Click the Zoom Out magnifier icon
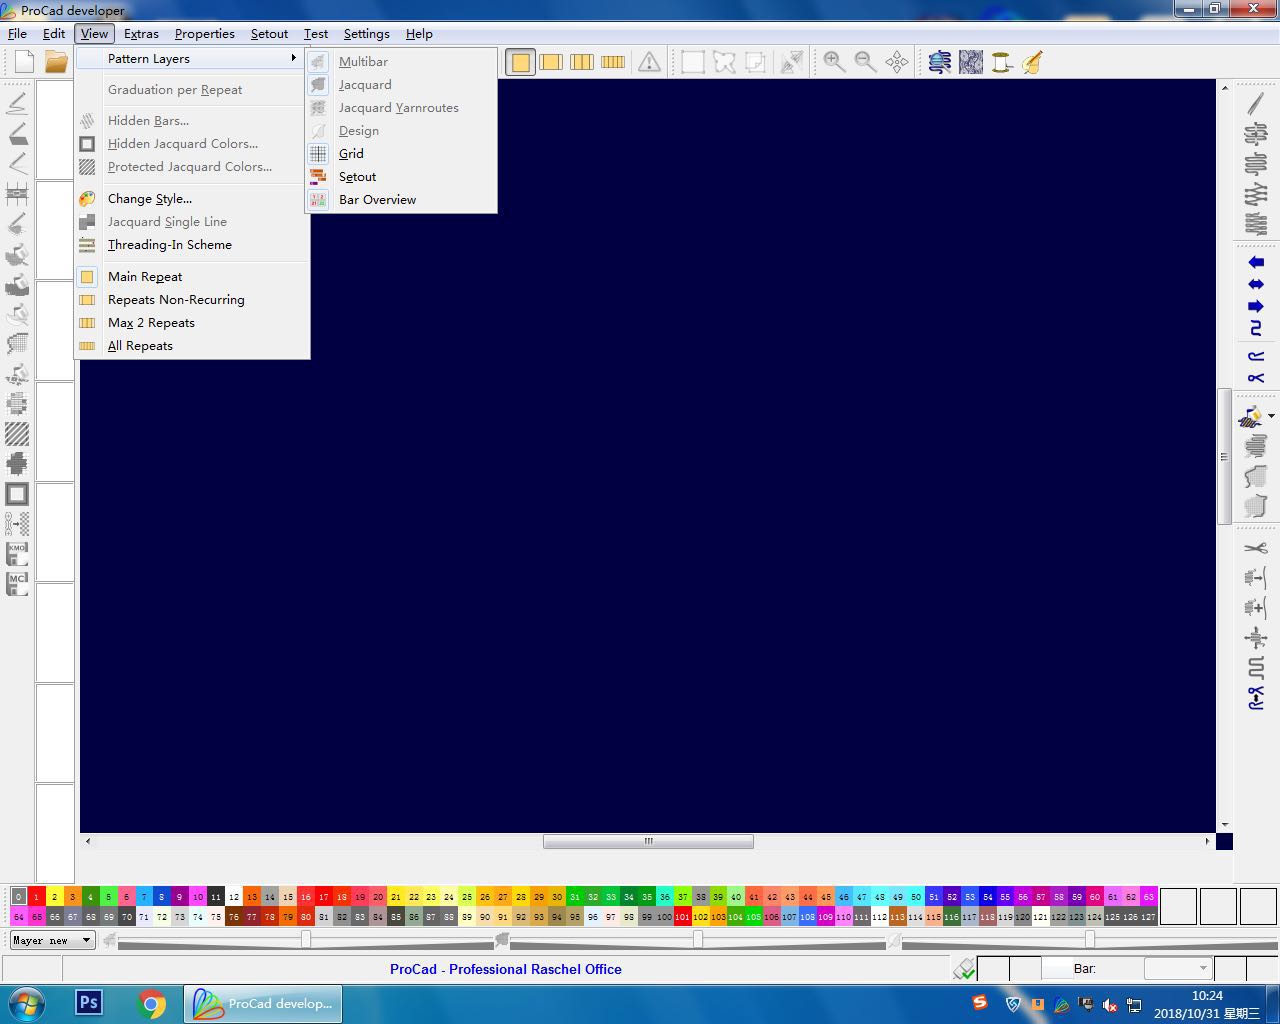Image resolution: width=1280 pixels, height=1024 pixels. tap(866, 62)
